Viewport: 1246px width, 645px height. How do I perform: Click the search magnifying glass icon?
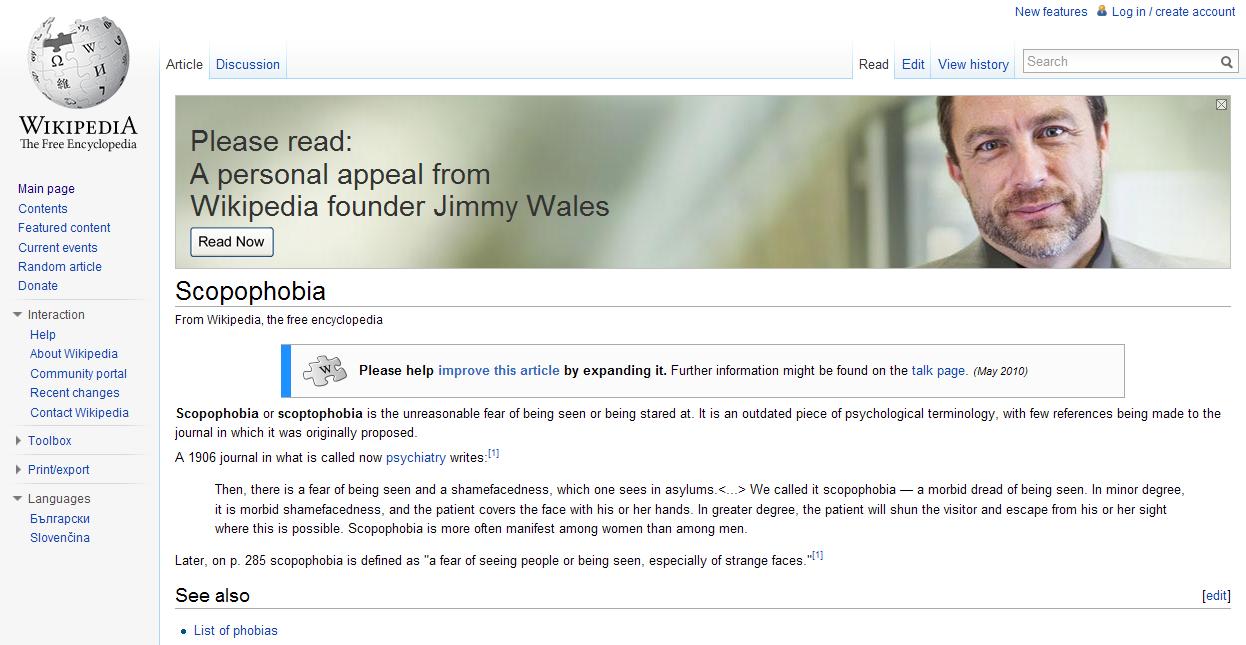pos(1226,62)
